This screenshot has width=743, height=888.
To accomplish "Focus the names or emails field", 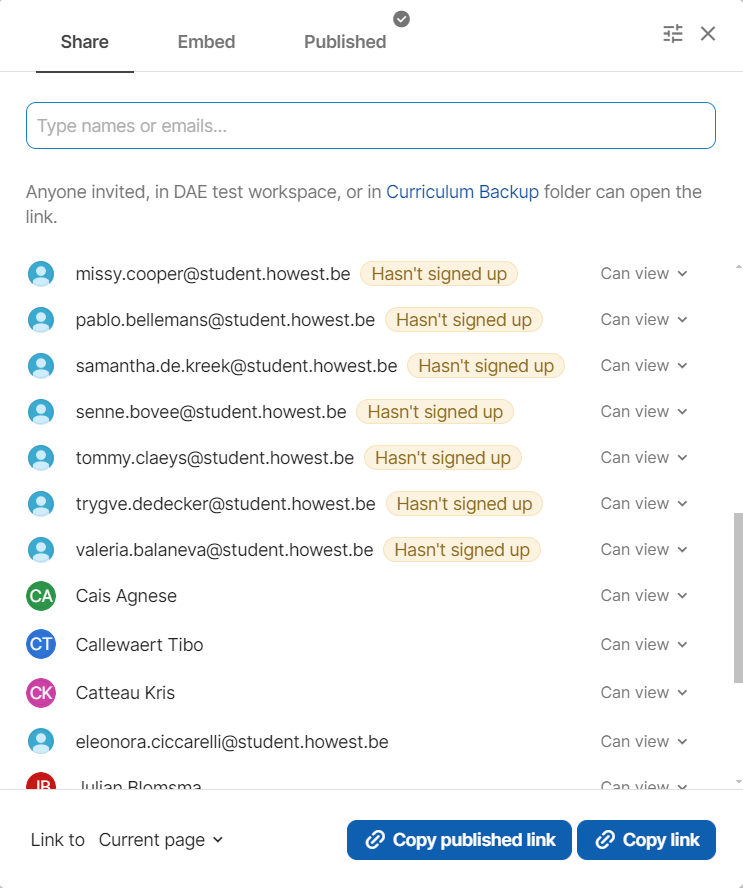I will point(370,126).
